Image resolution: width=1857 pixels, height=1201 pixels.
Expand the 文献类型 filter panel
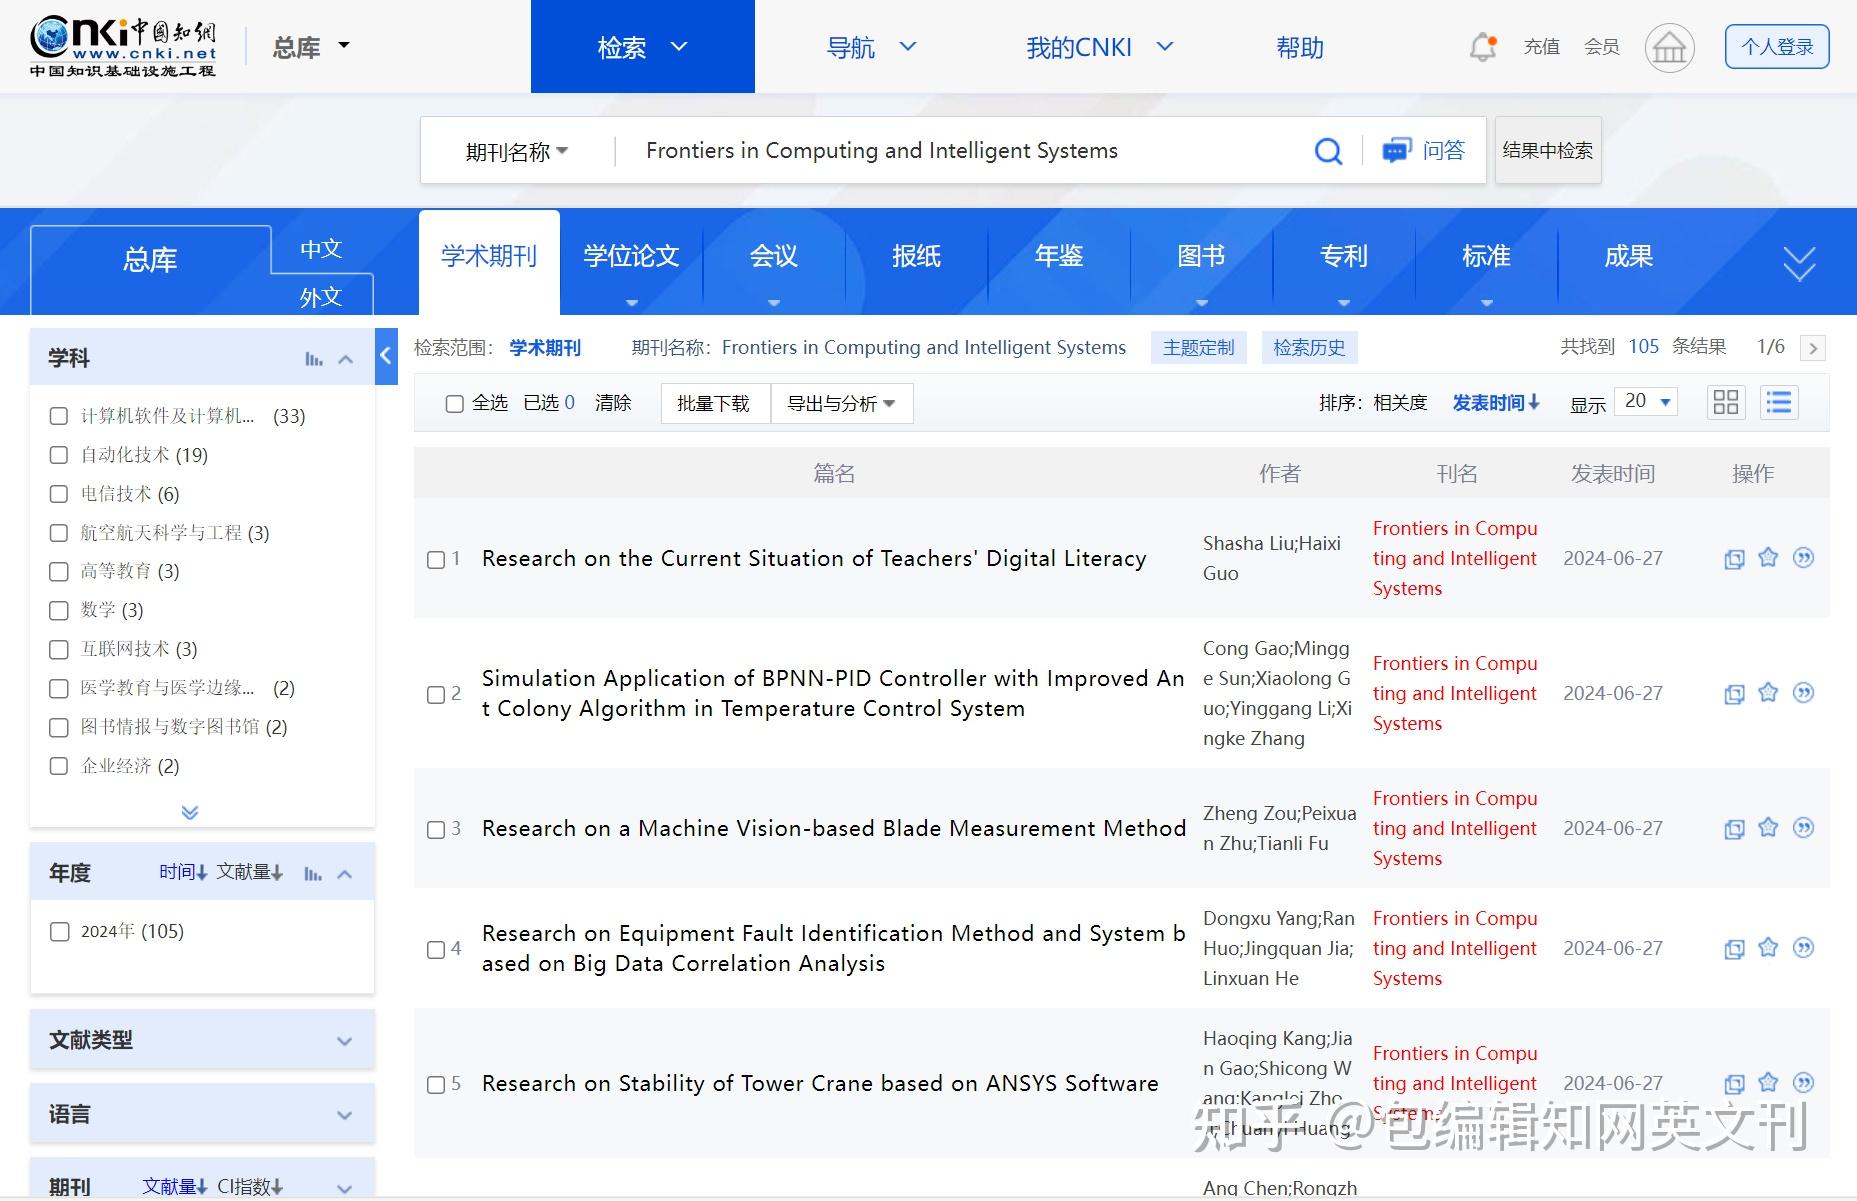(x=202, y=1040)
